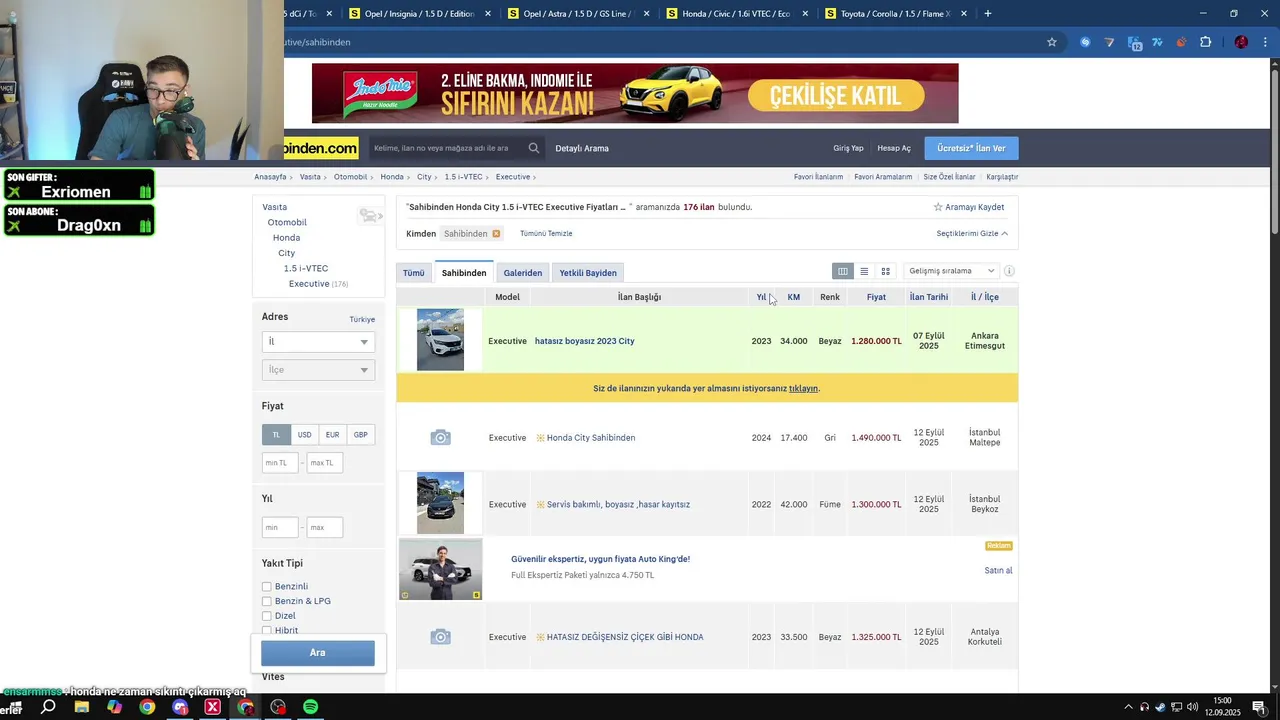Open a new browser tab
The height and width of the screenshot is (720, 1280).
(x=988, y=14)
